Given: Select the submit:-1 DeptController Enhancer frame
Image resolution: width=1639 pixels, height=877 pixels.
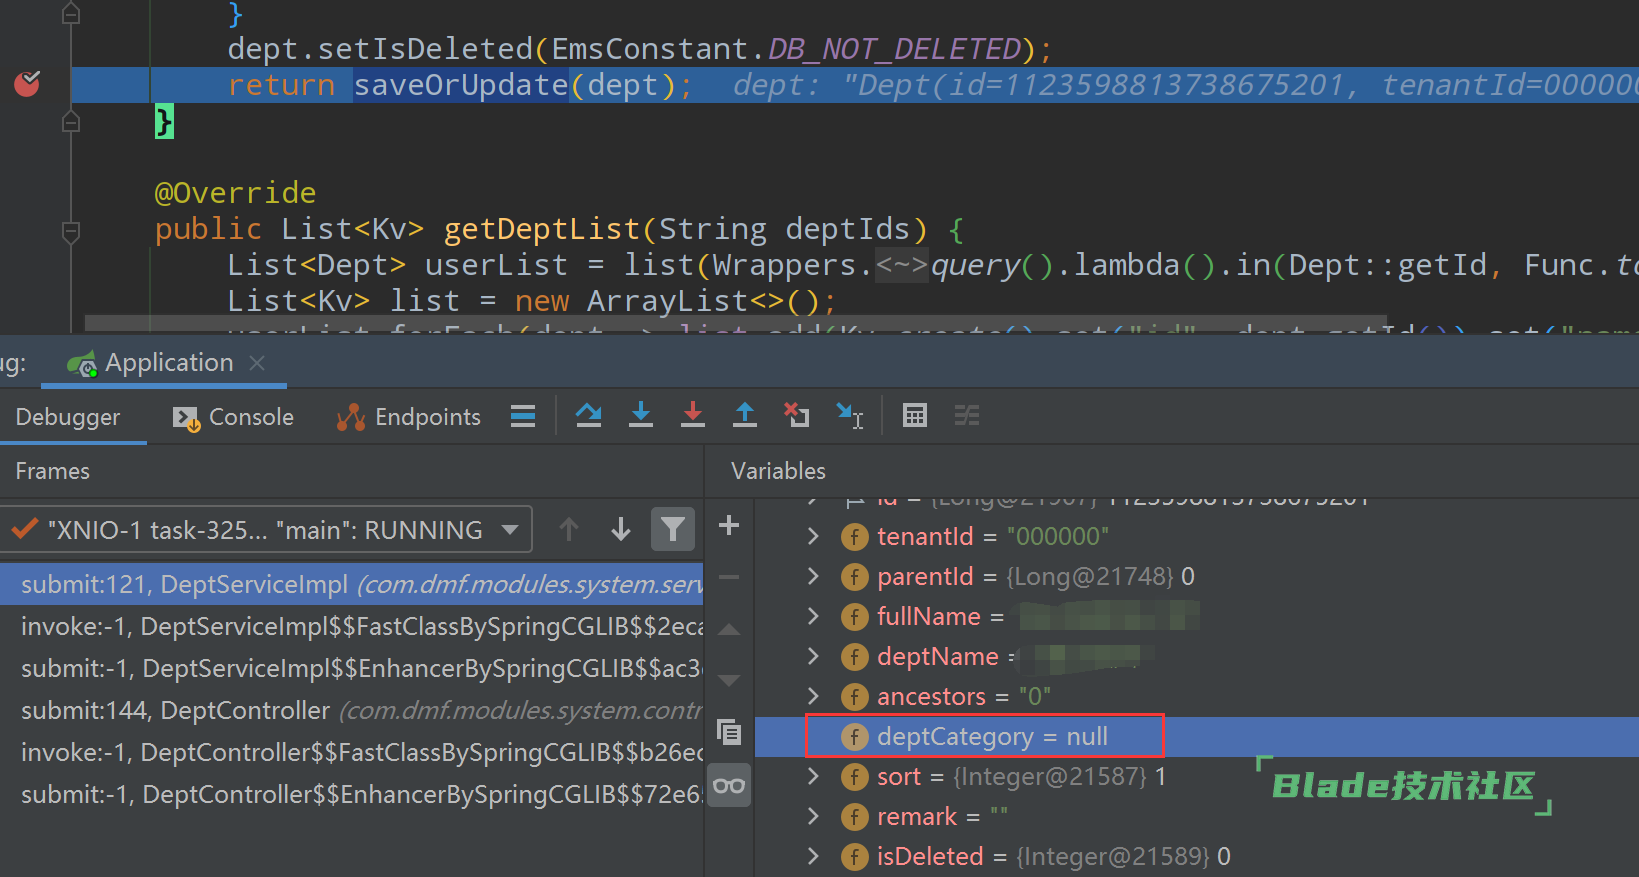Looking at the screenshot, I should point(352,794).
